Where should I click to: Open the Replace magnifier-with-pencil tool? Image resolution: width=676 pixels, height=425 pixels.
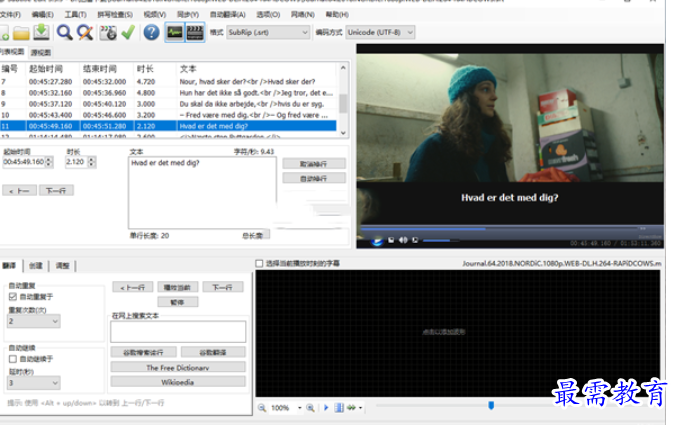85,32
